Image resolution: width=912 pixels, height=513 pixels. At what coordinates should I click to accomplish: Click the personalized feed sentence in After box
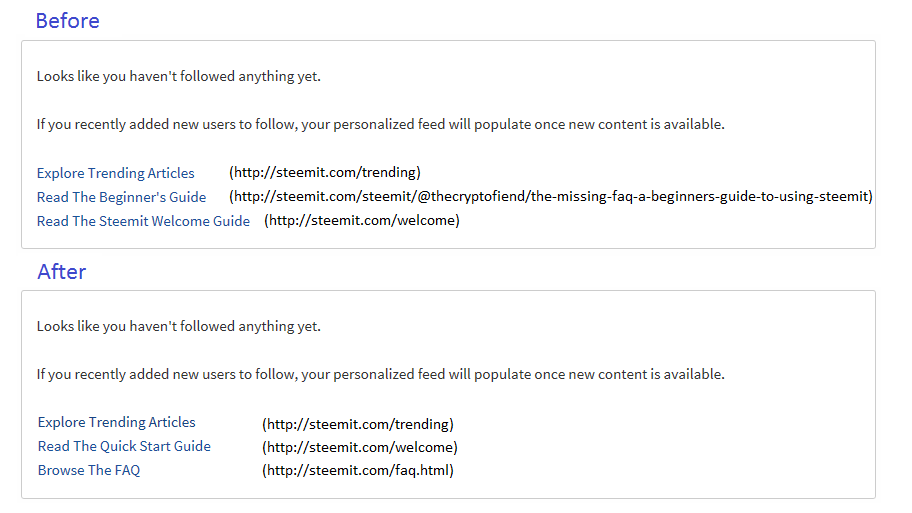coord(380,374)
